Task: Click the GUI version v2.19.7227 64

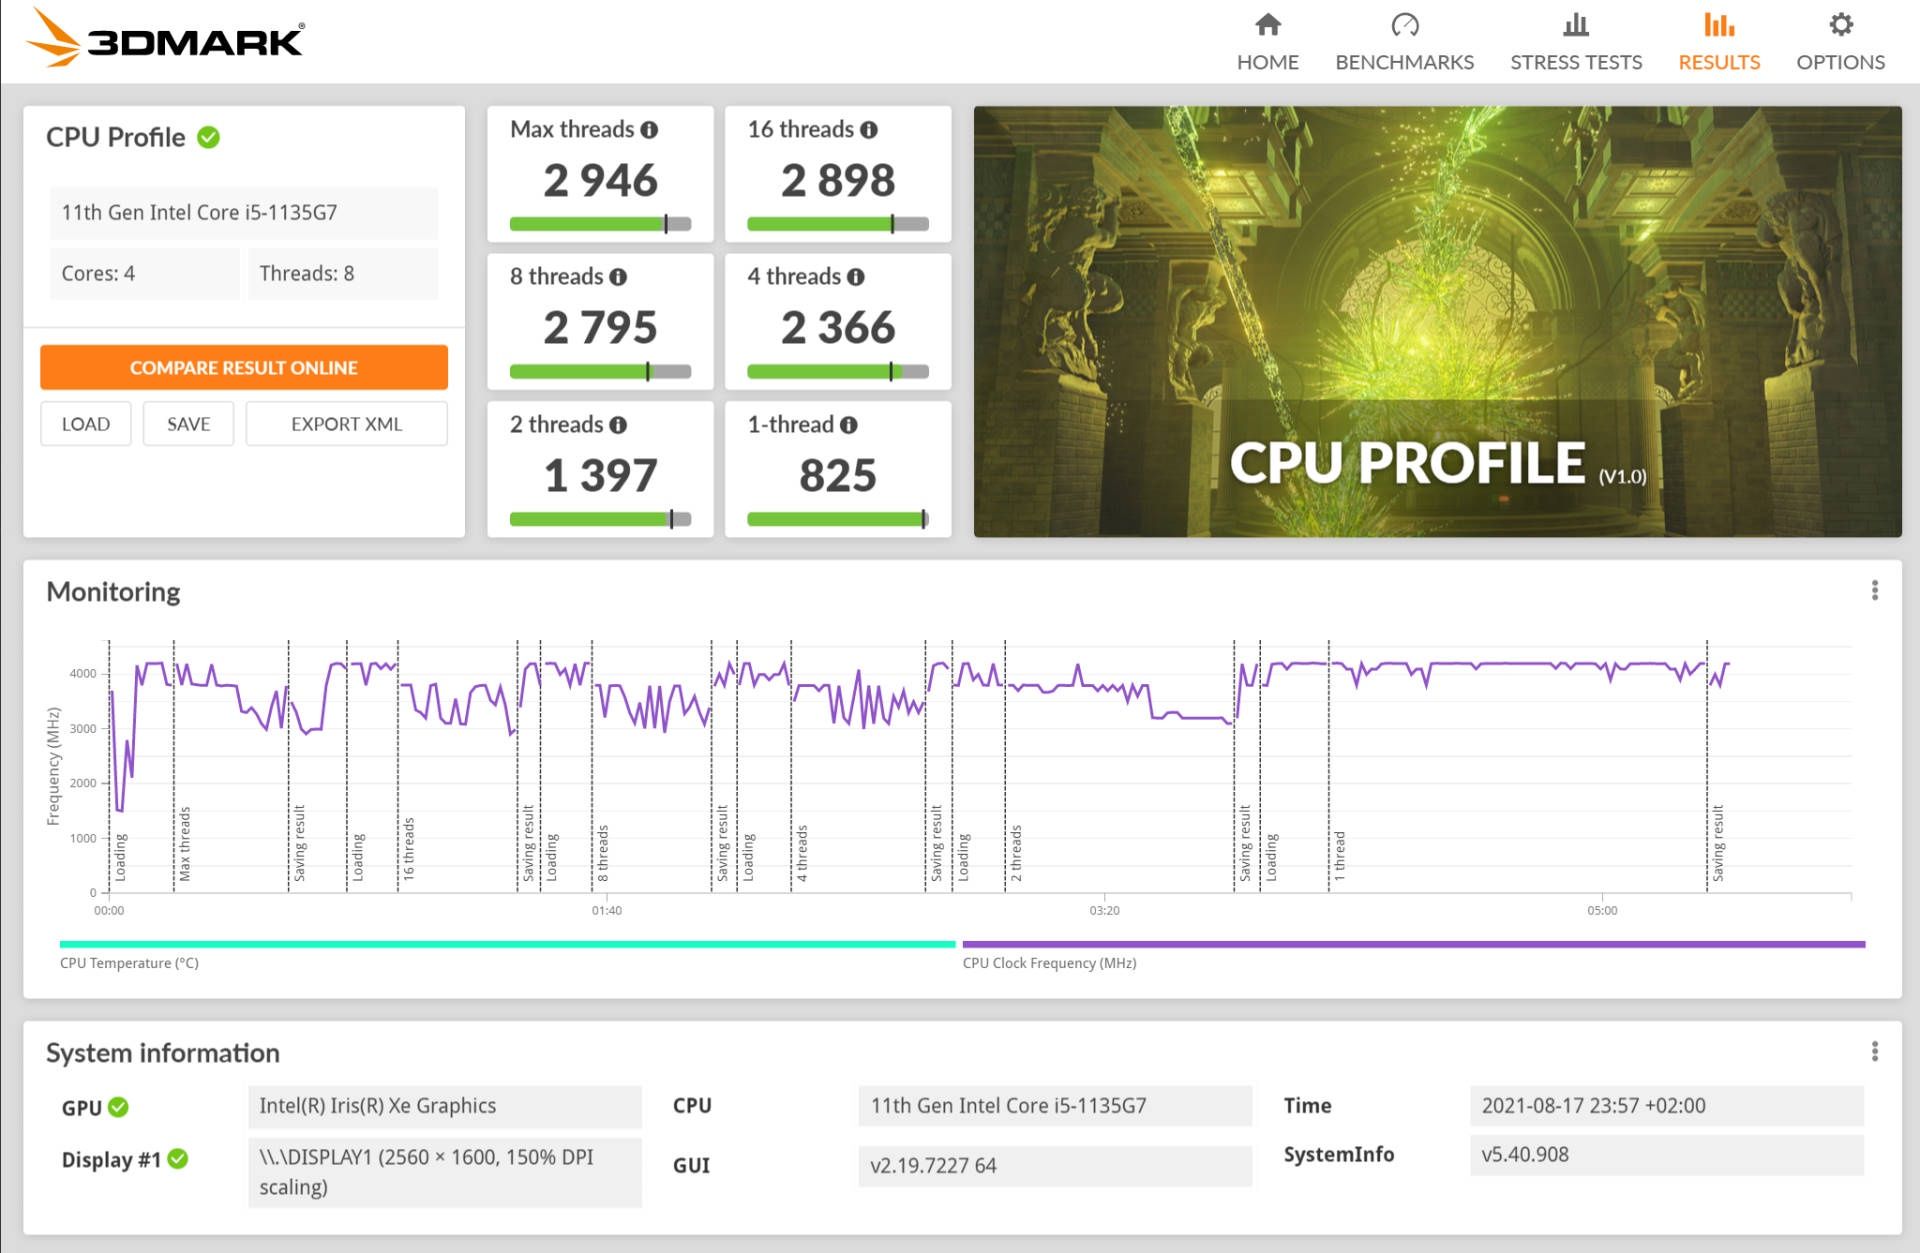Action: point(1055,1166)
